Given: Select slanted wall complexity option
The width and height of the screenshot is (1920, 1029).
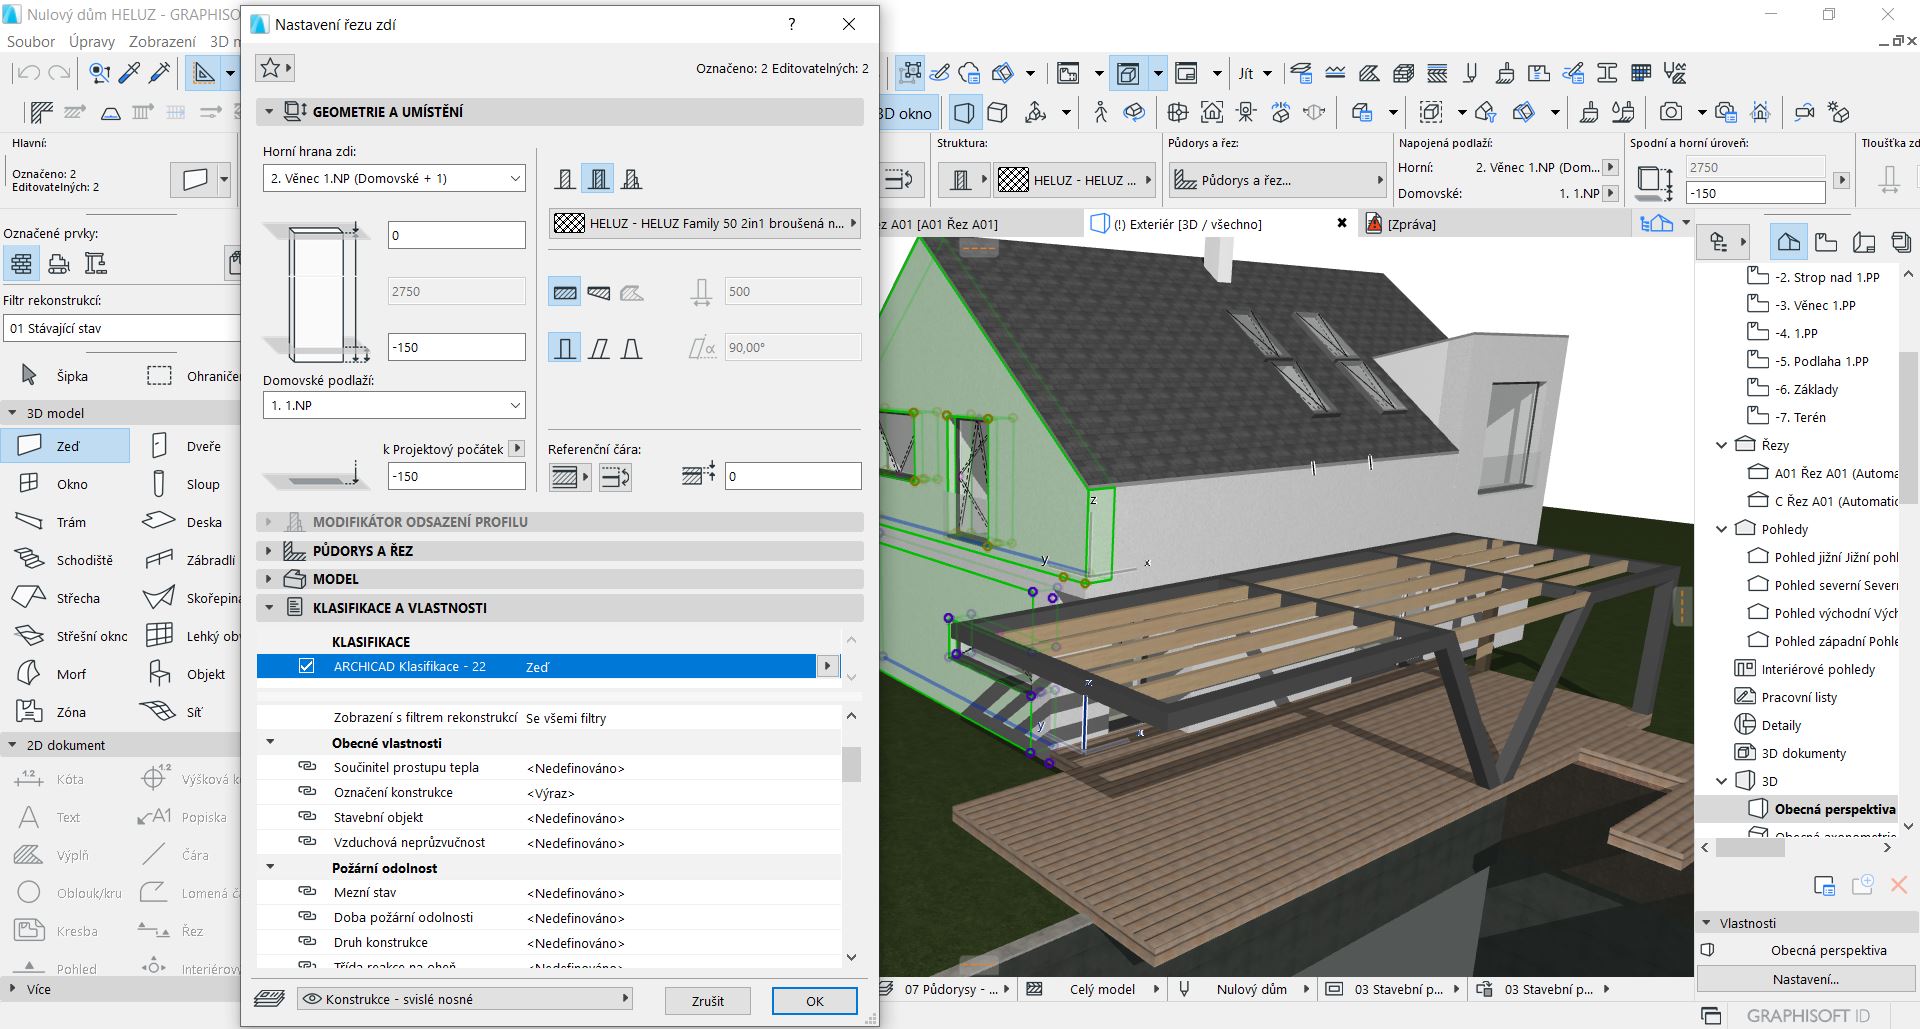Looking at the screenshot, I should (x=598, y=348).
